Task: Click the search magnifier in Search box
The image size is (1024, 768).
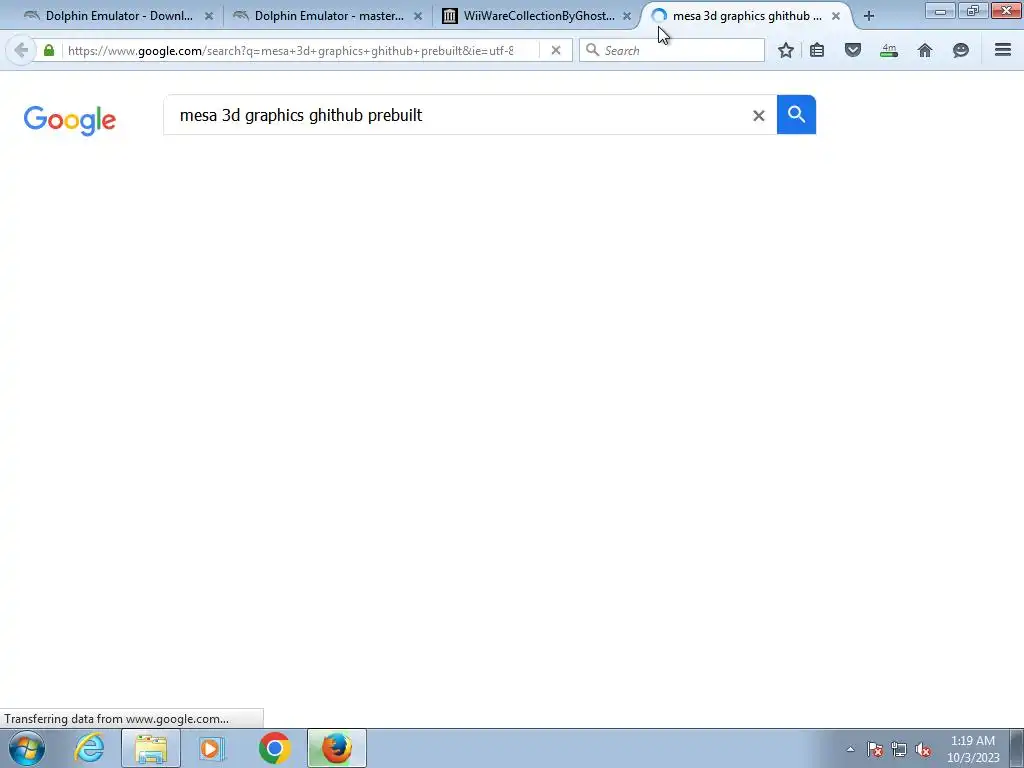Action: (592, 50)
